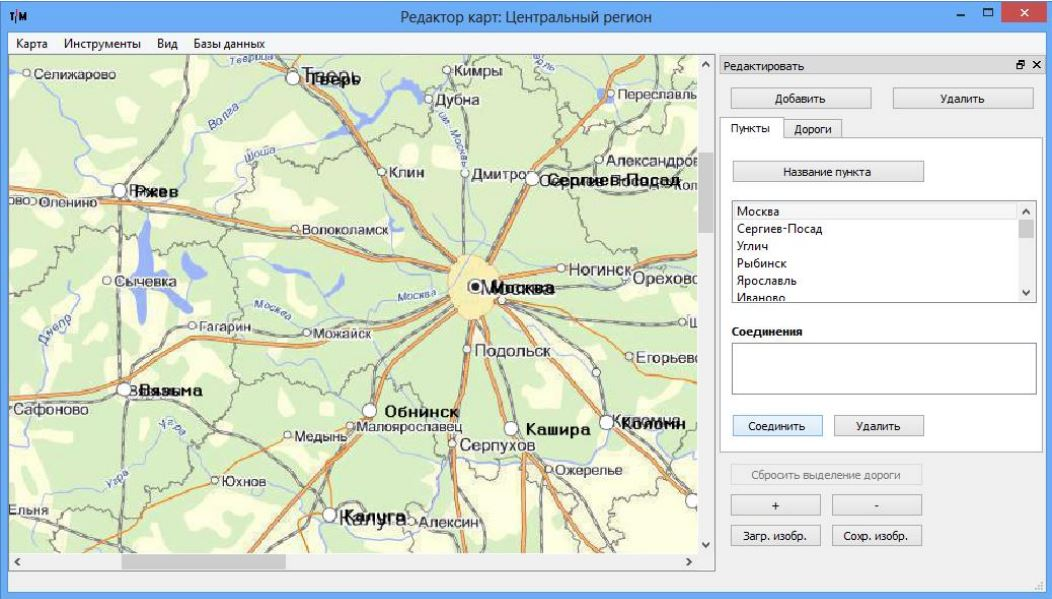Open the Базы данных menu

click(x=229, y=44)
